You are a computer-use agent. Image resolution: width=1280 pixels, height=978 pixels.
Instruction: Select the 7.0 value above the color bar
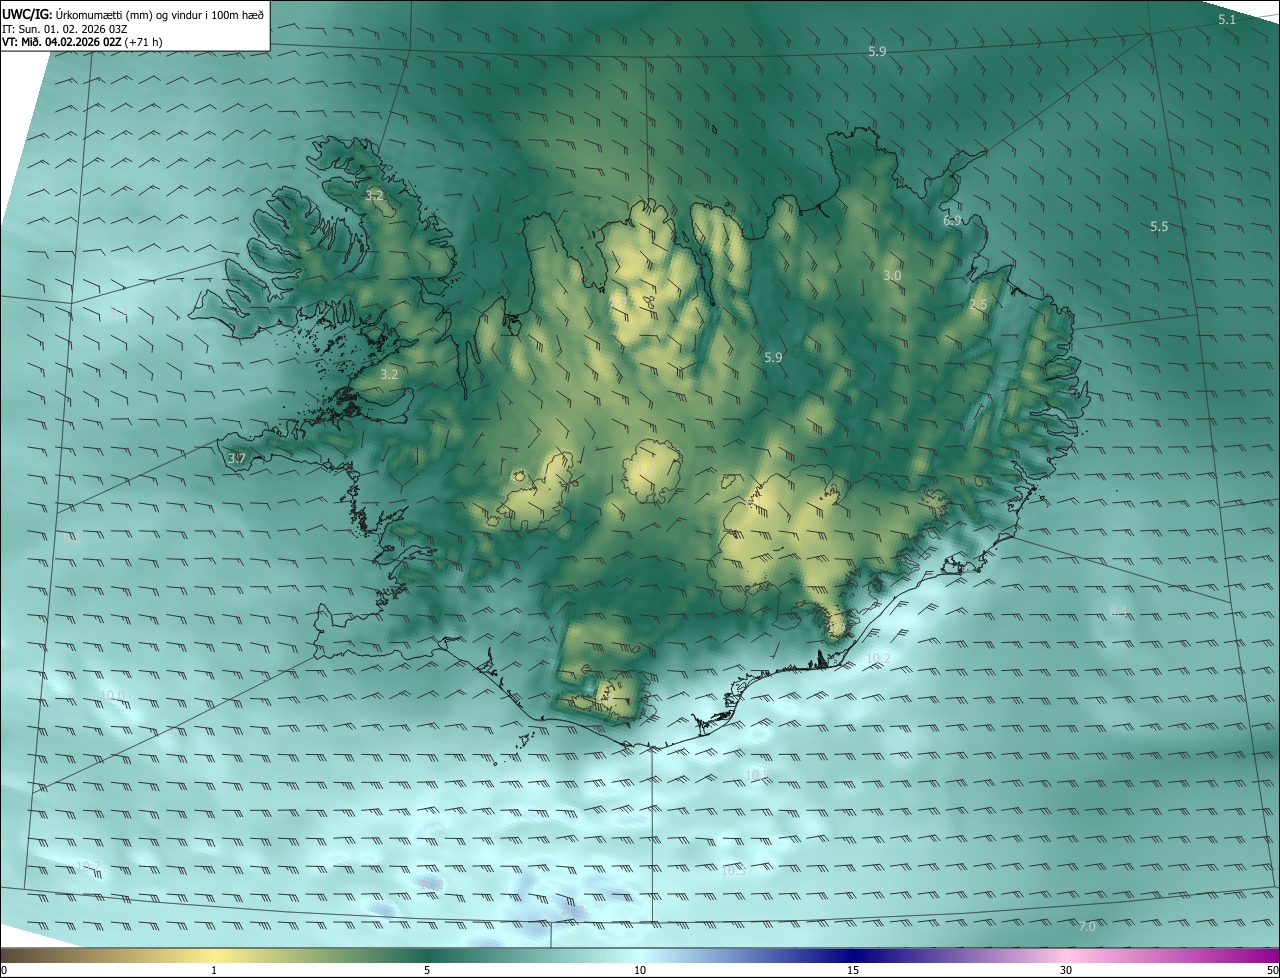click(x=1087, y=927)
